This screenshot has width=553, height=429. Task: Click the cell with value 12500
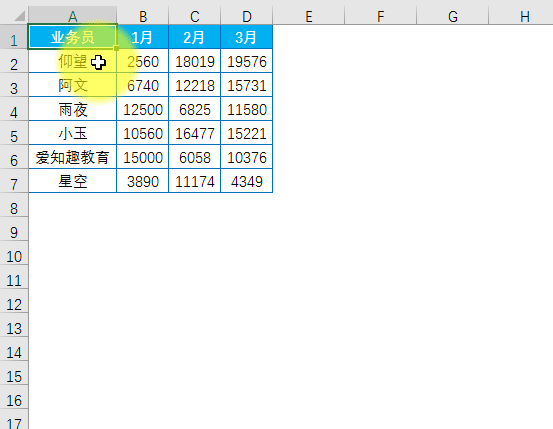click(x=142, y=109)
